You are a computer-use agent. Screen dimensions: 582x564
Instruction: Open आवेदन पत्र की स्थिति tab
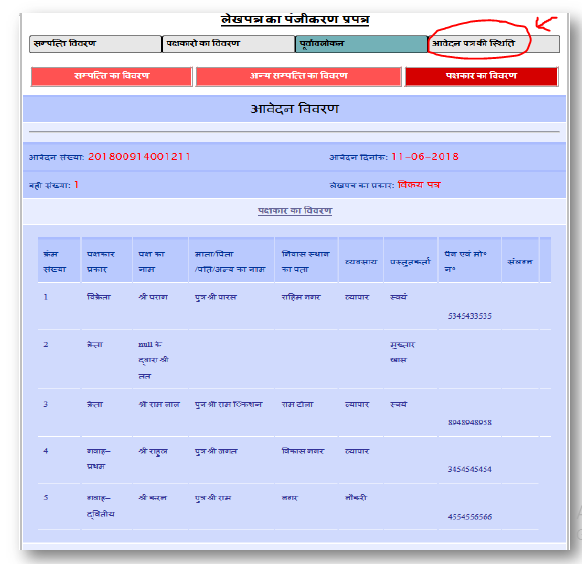(x=494, y=44)
